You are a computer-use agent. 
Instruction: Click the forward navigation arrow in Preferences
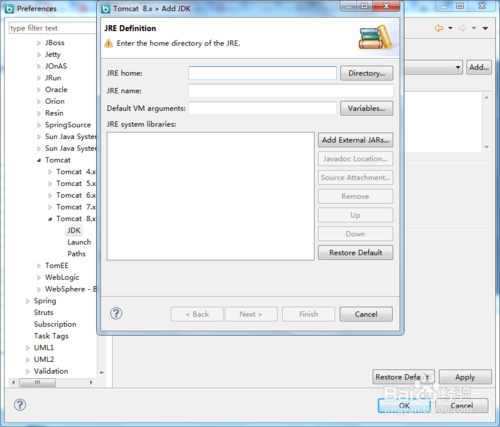pos(462,28)
